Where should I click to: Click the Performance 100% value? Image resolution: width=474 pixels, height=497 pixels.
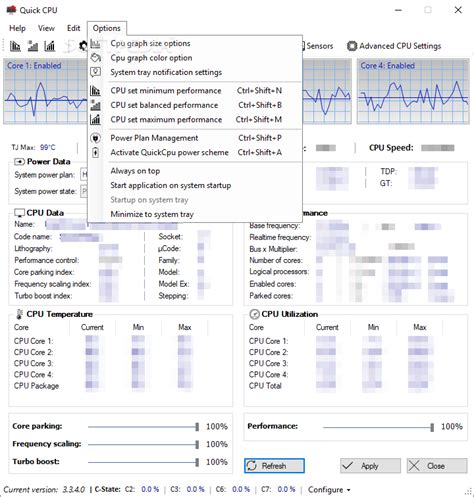pos(452,426)
